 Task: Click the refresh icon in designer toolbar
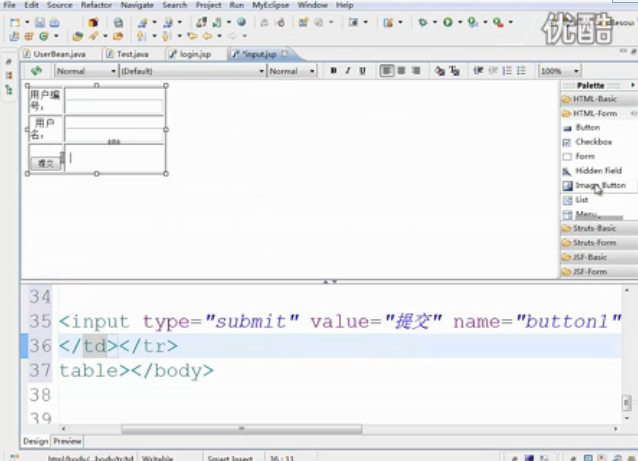(x=36, y=71)
